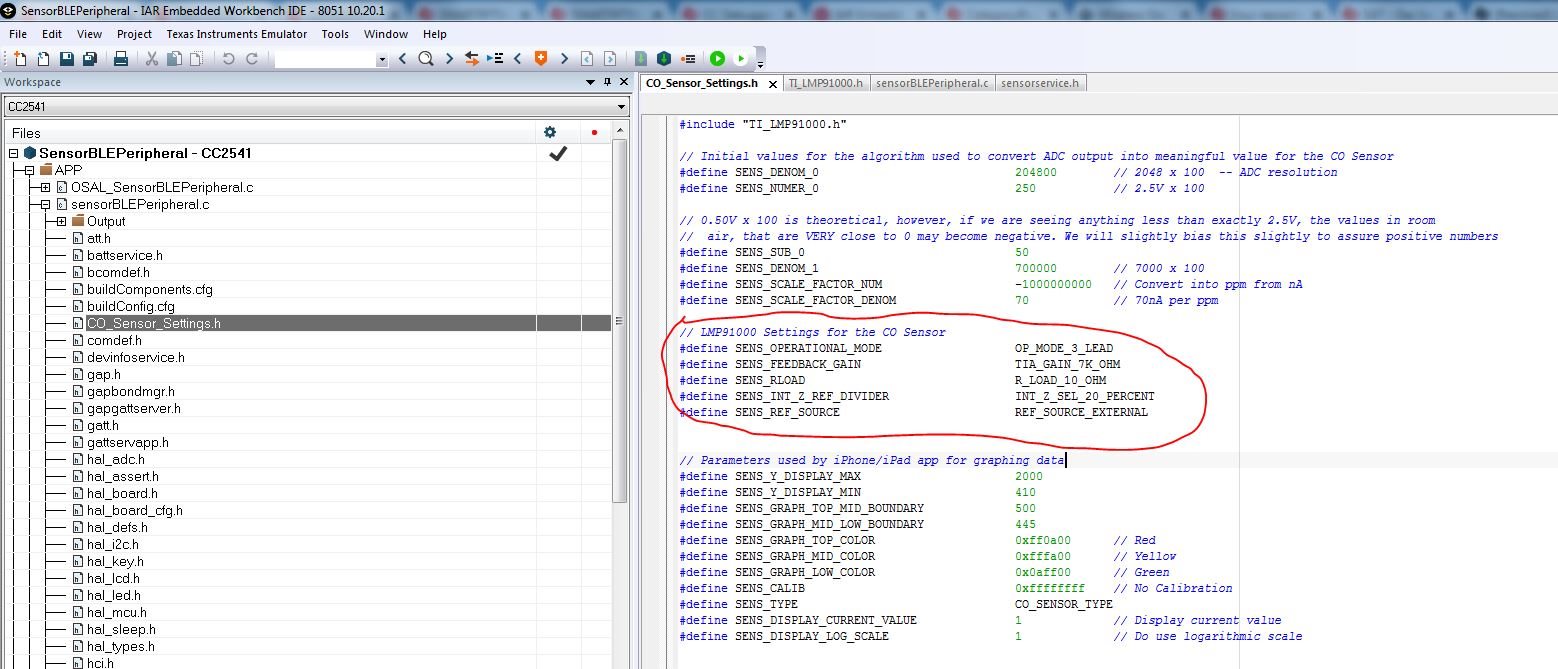Open the Texas Instruments Emulator menu
Viewport: 1558px width, 669px height.
coord(237,34)
